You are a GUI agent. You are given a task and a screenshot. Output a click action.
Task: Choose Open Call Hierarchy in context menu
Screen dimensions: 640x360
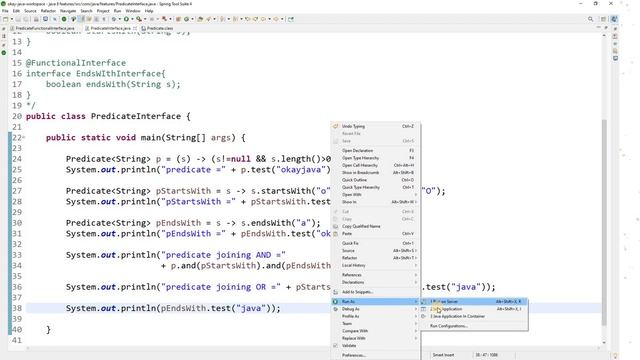point(375,165)
